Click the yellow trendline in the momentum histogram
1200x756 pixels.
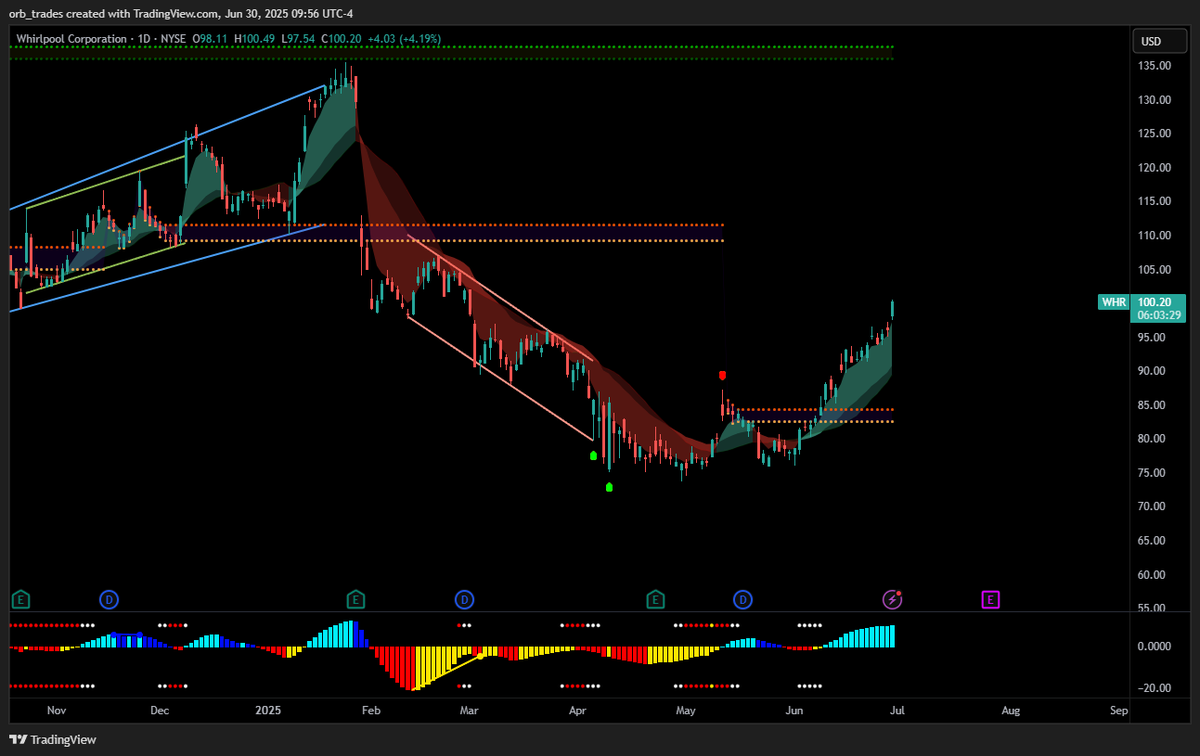[x=448, y=672]
